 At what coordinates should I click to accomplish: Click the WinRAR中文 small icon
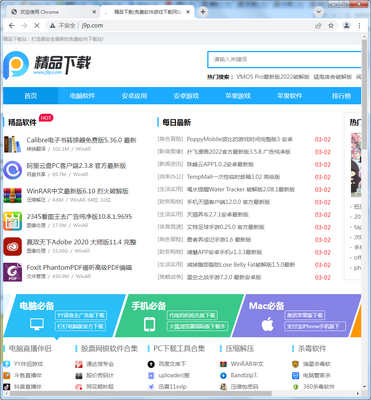tap(223, 364)
